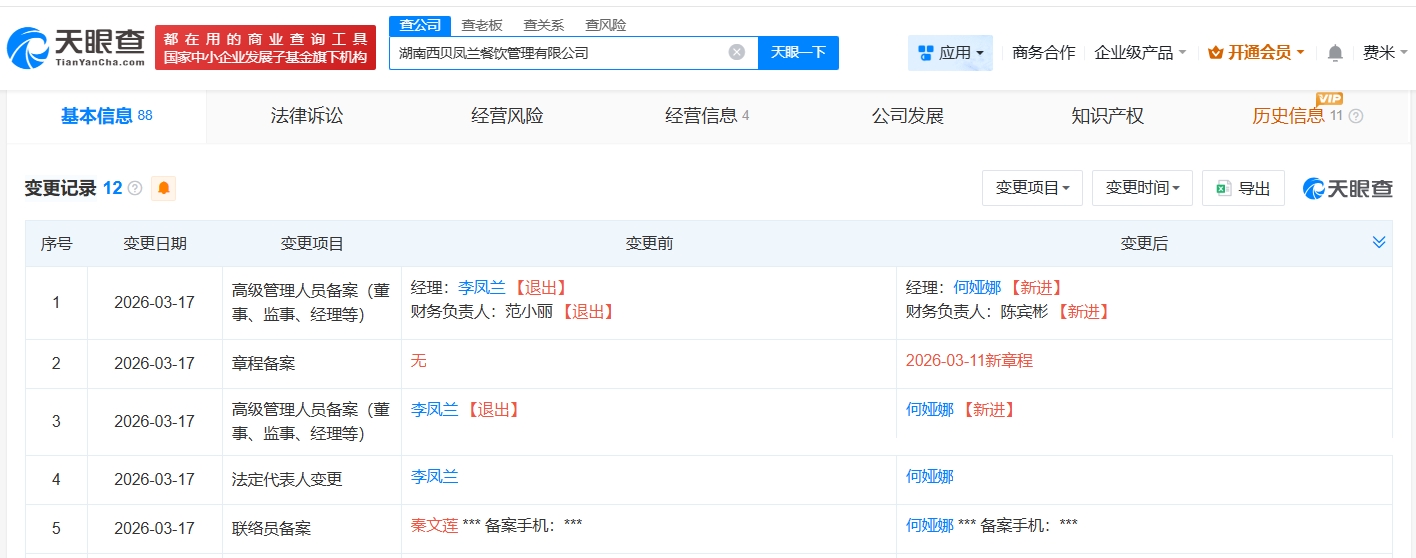
Task: Open 开通会员 membership link
Action: click(1256, 53)
